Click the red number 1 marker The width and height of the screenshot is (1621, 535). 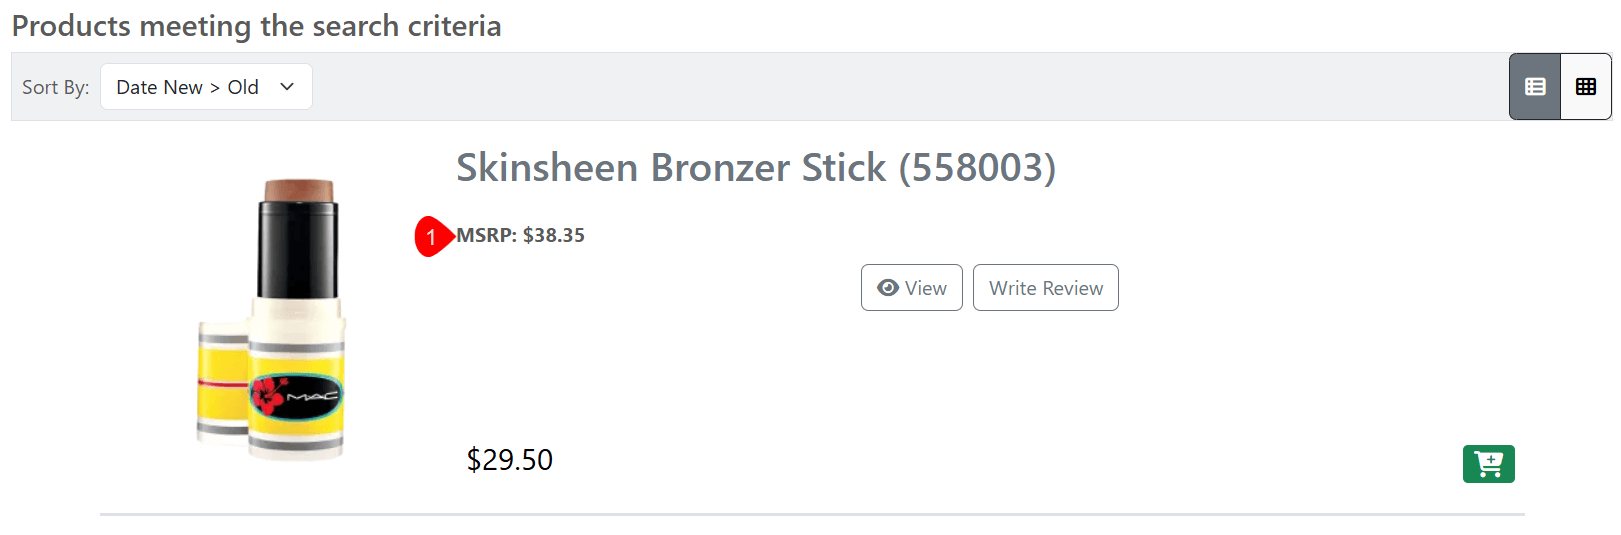pos(431,237)
